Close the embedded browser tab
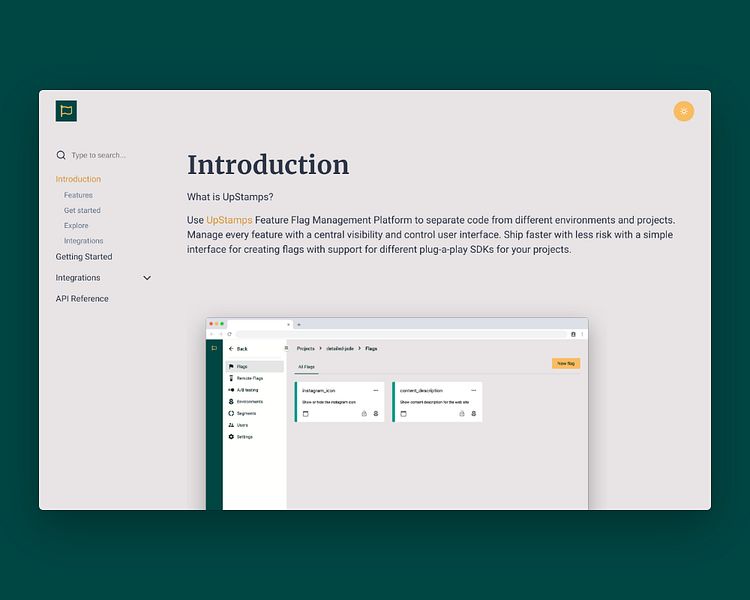Viewport: 750px width, 600px height. (x=288, y=324)
